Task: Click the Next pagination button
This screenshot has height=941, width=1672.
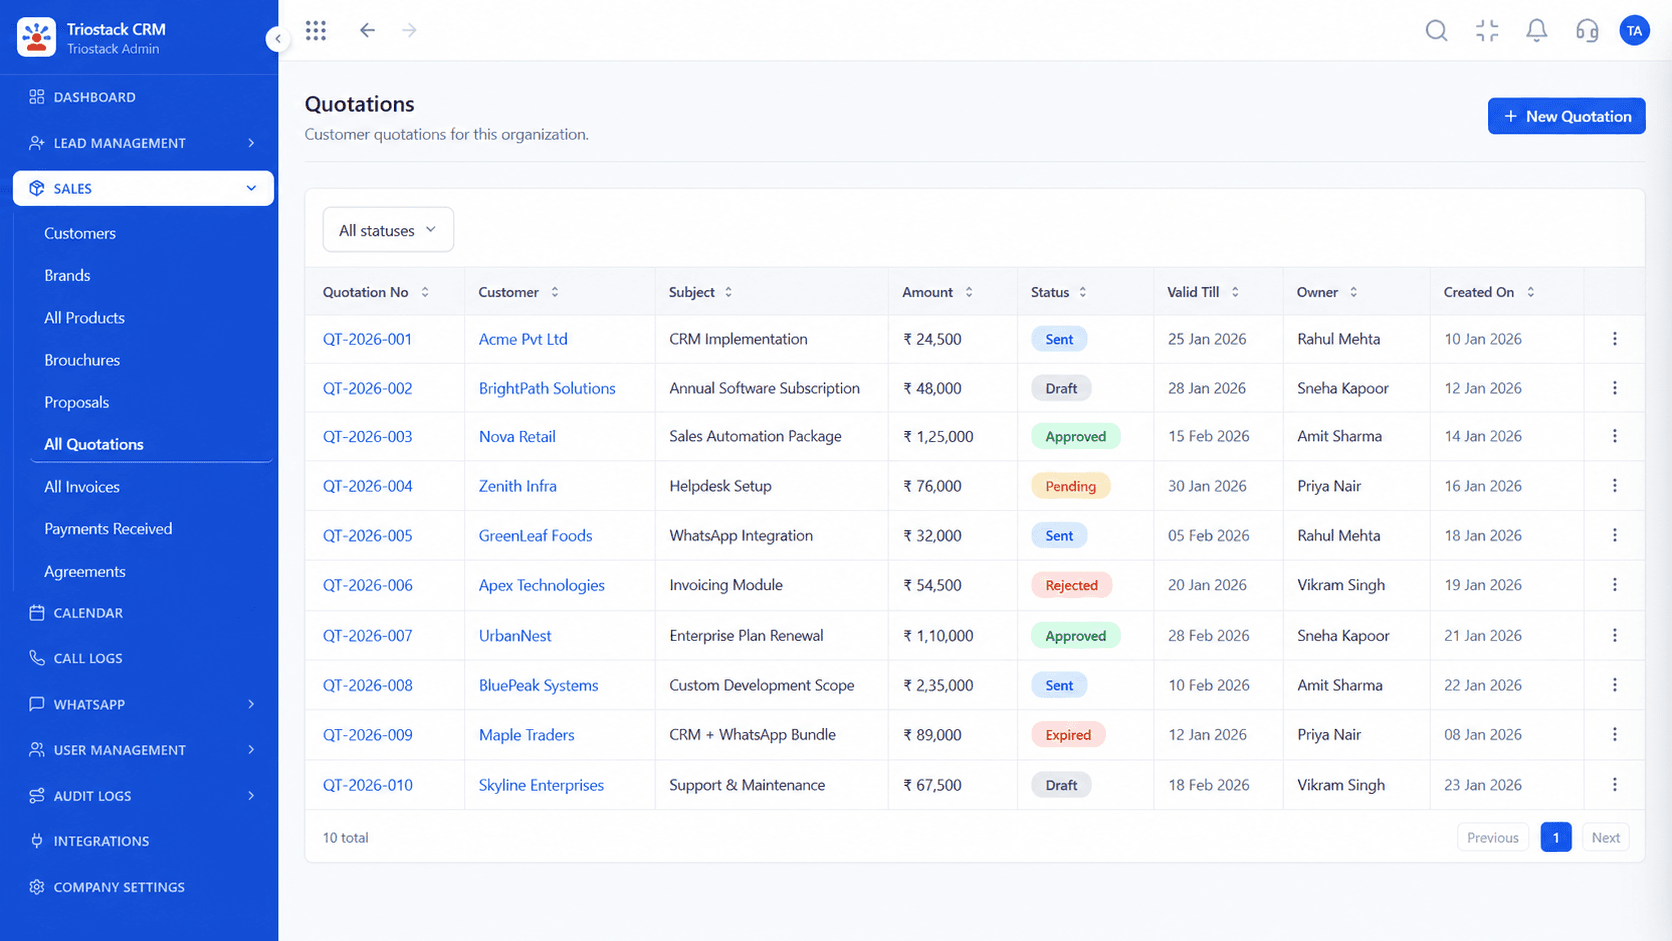Action: pos(1605,838)
